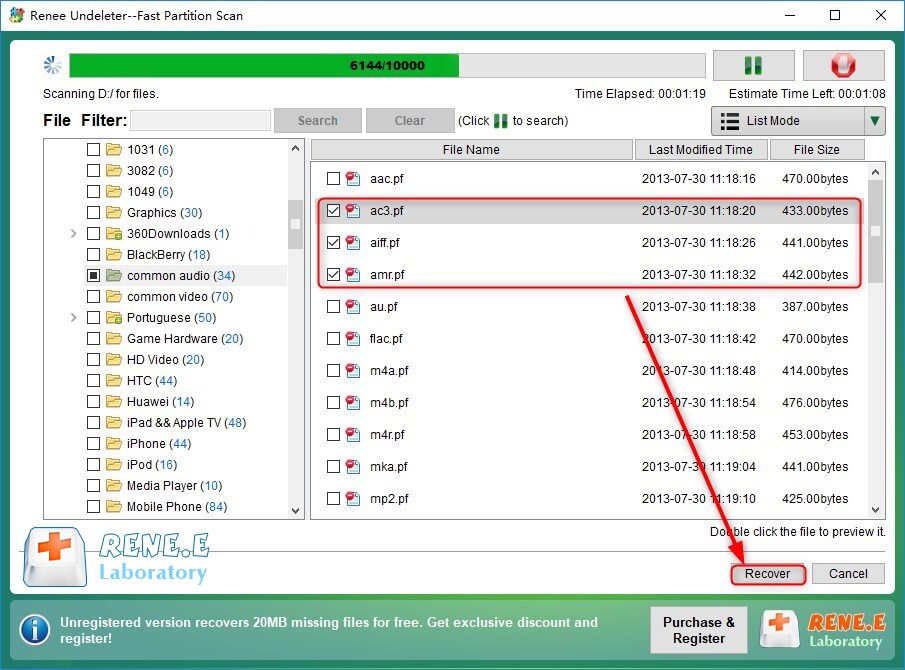Image resolution: width=905 pixels, height=670 pixels.
Task: Click the file icon next to aiff.pf
Action: point(353,242)
